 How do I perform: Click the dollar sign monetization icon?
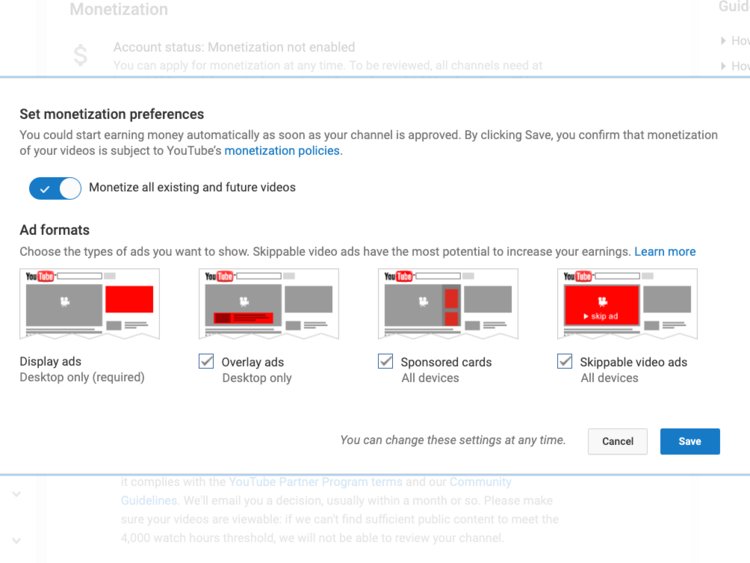[80, 56]
